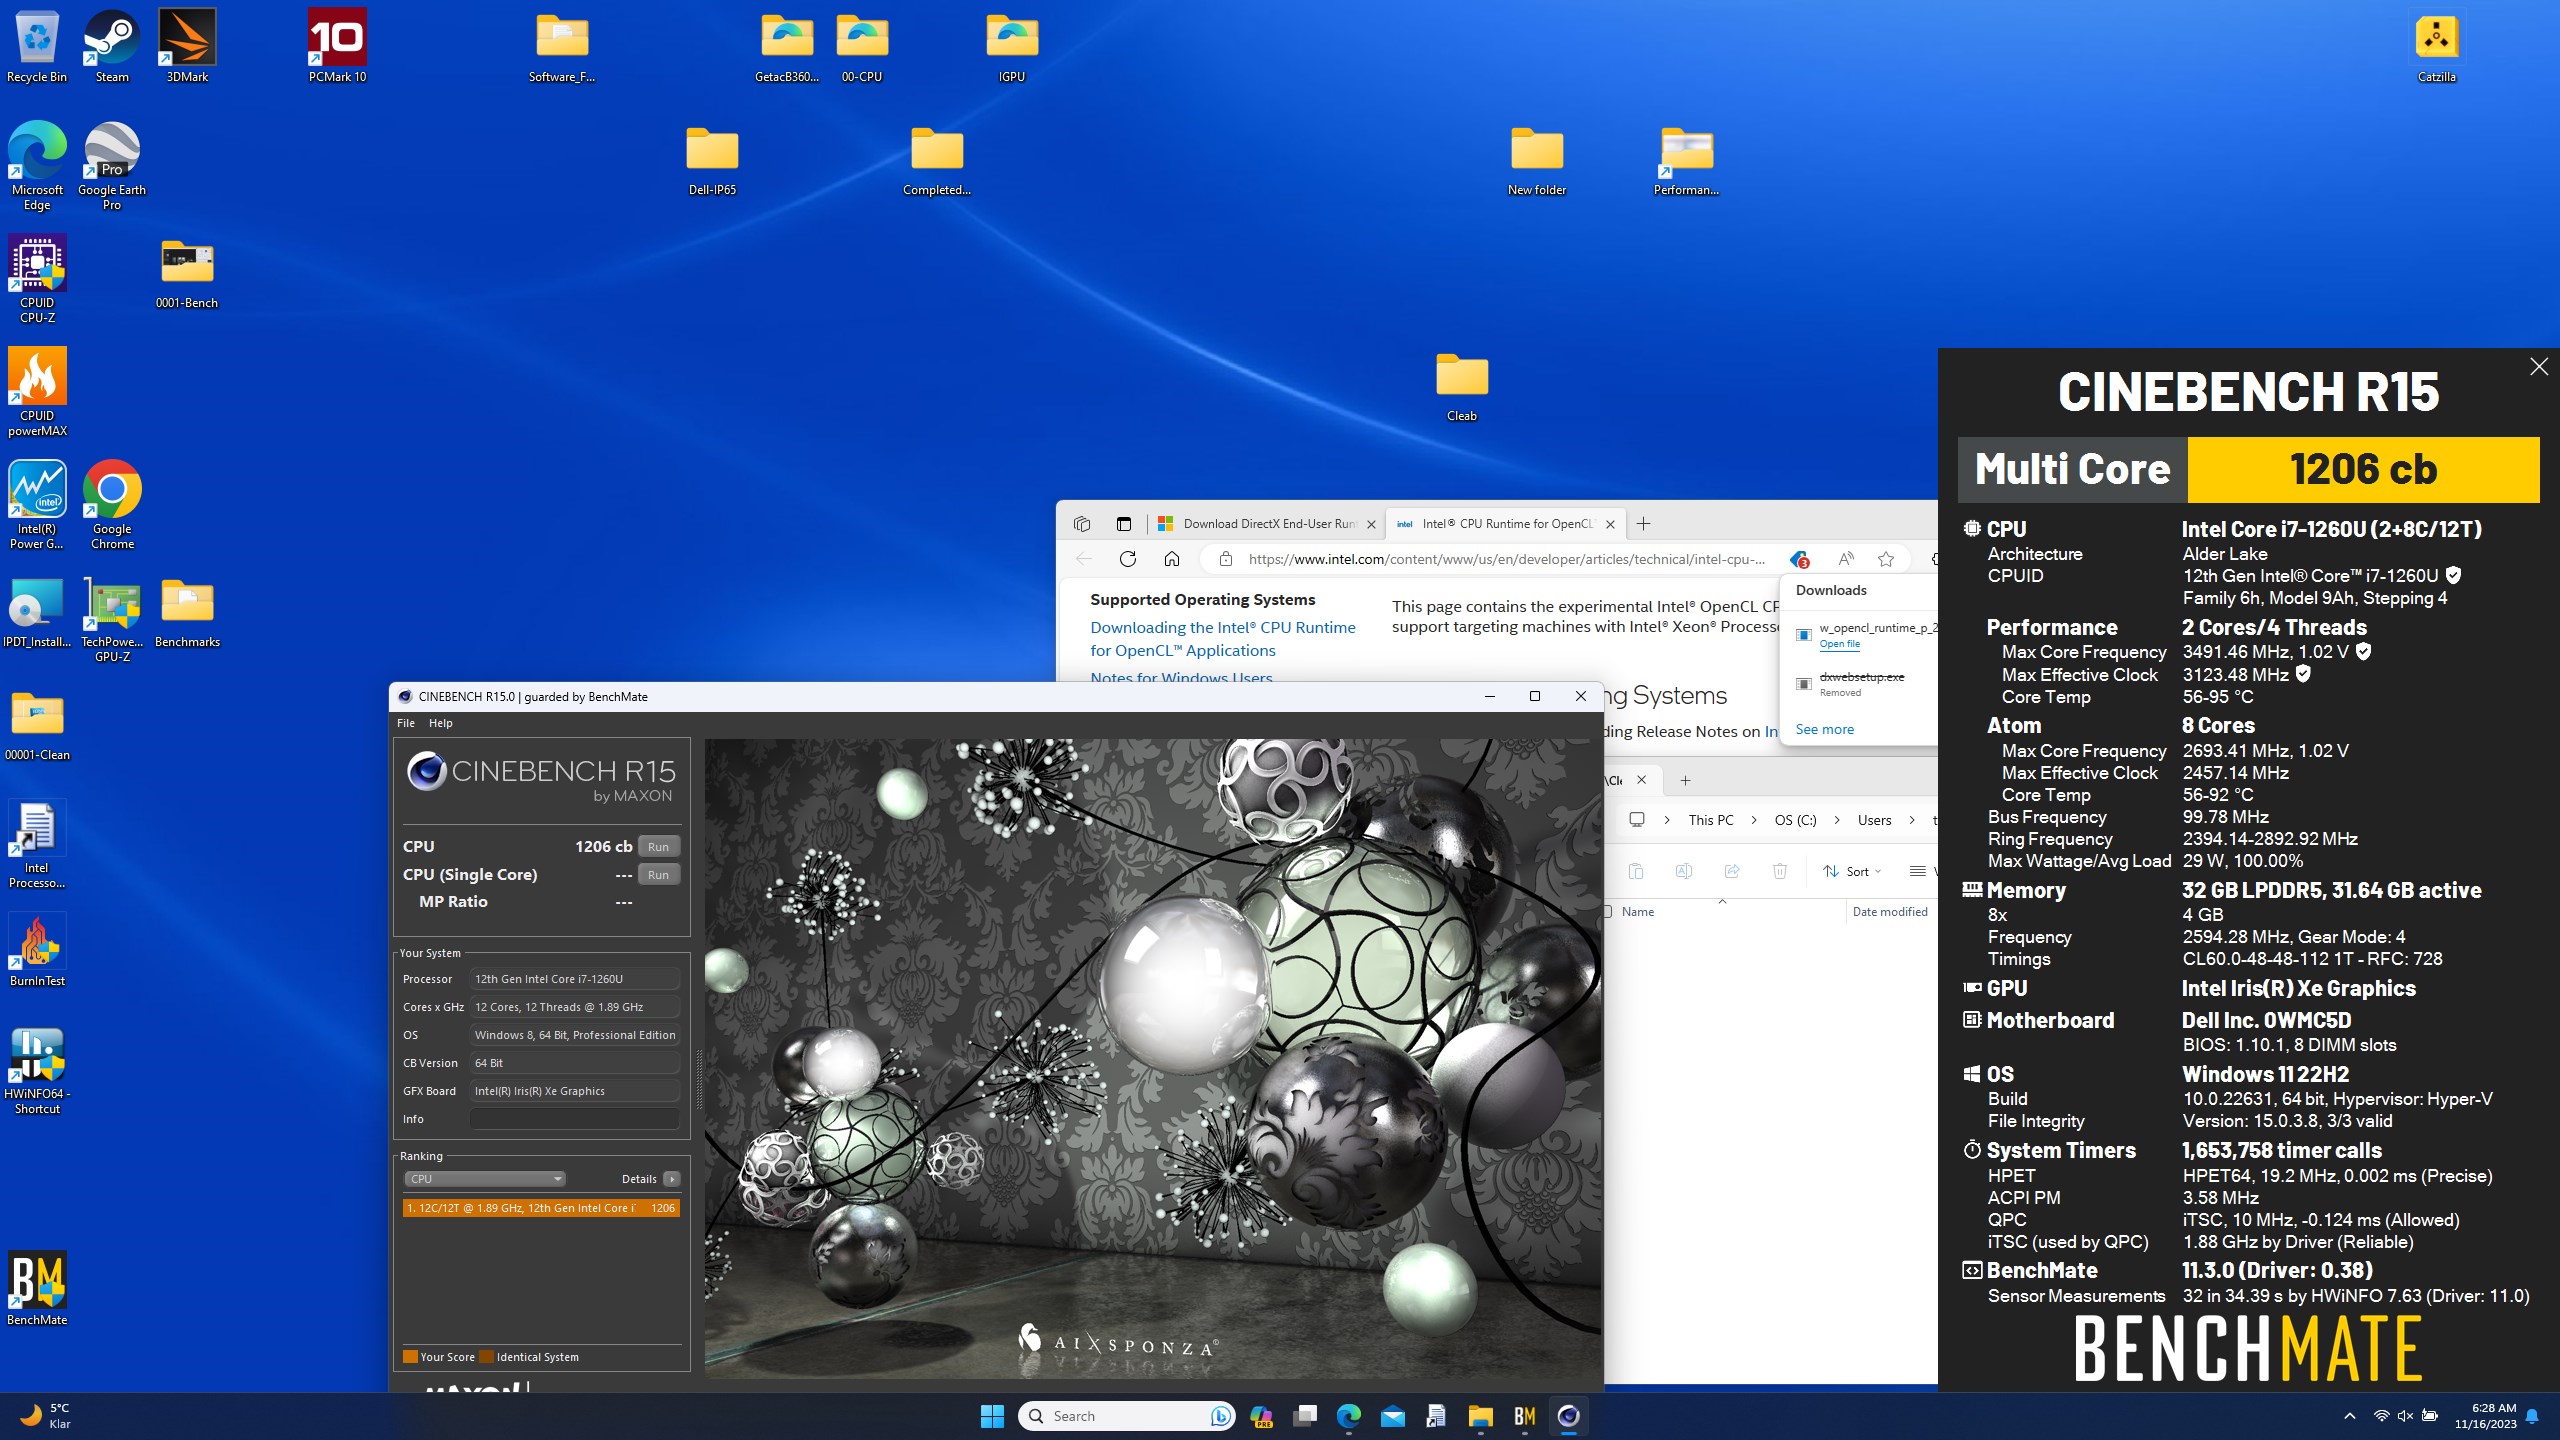Open Downloading the Intel CPU Runtime link
Image resolution: width=2560 pixels, height=1440 pixels.
(1223, 639)
